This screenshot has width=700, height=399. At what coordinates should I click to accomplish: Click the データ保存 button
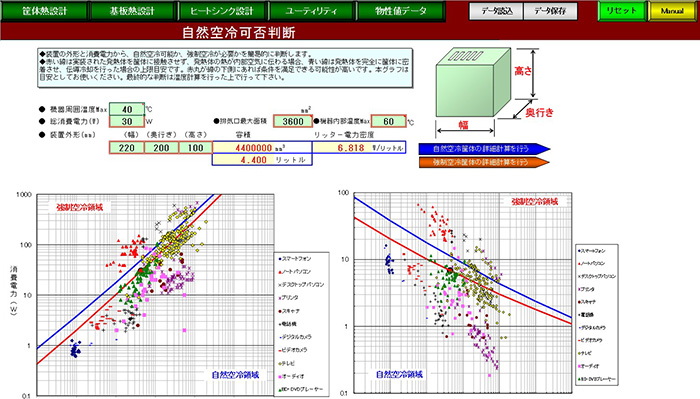click(x=550, y=11)
